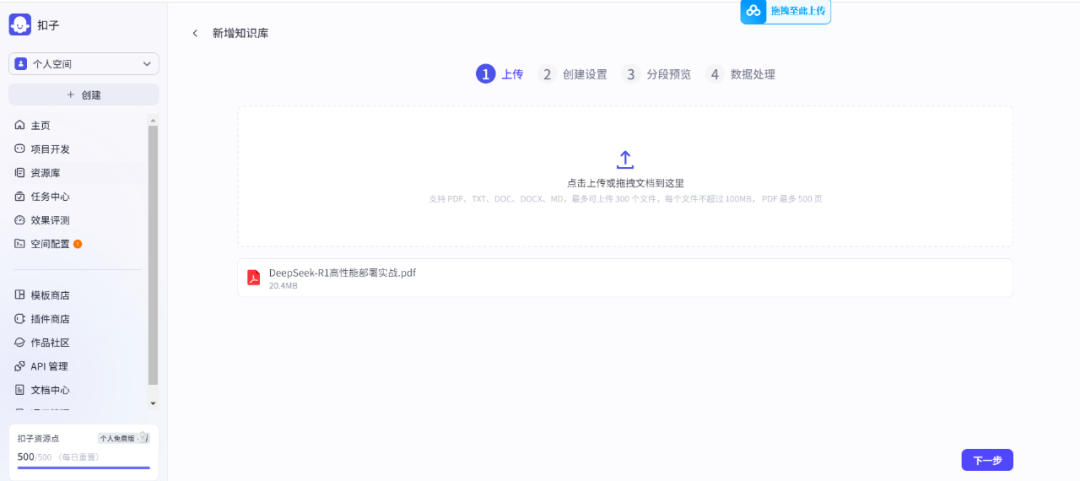The width and height of the screenshot is (1080, 481).
Task: Click the upload arrow icon
Action: pos(625,160)
